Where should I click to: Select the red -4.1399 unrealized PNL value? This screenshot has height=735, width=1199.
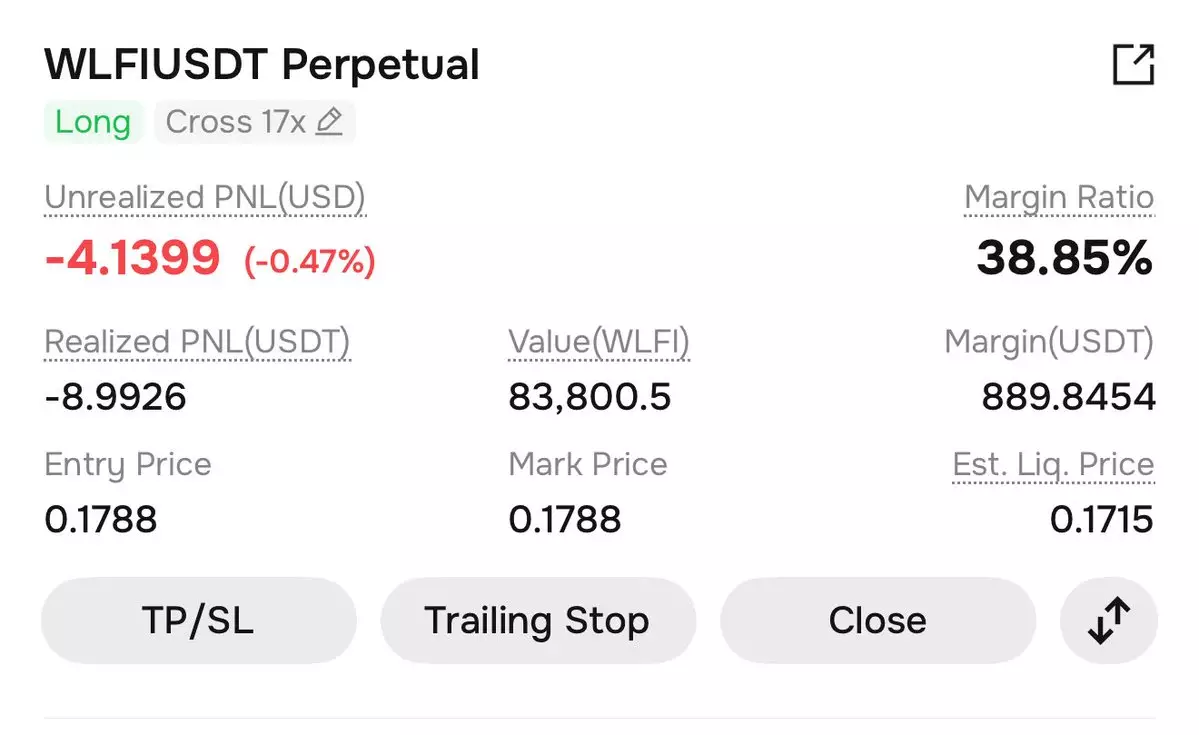coord(132,259)
